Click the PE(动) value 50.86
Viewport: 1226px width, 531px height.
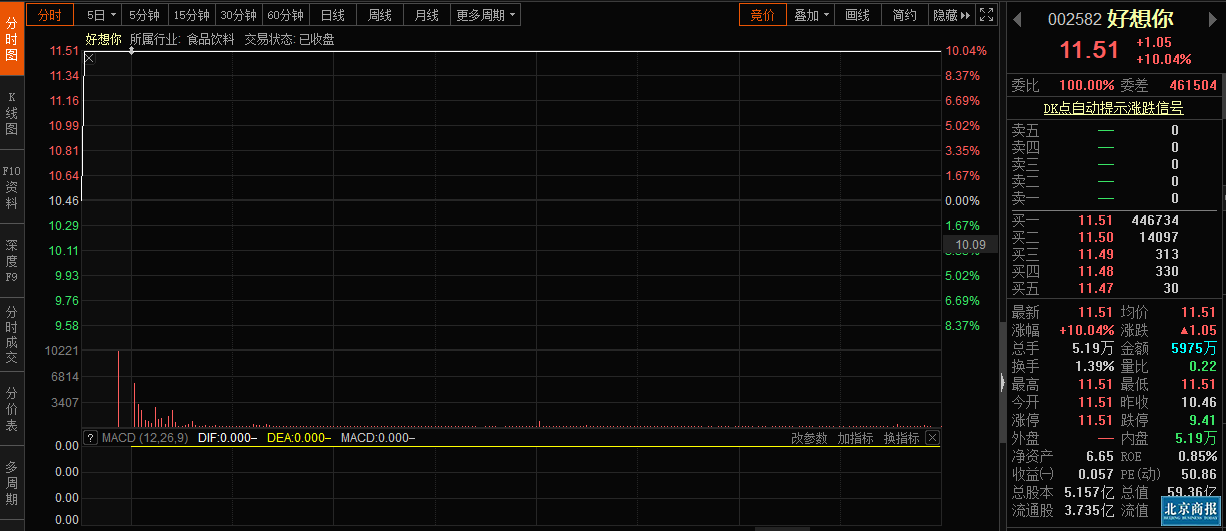(1199, 474)
